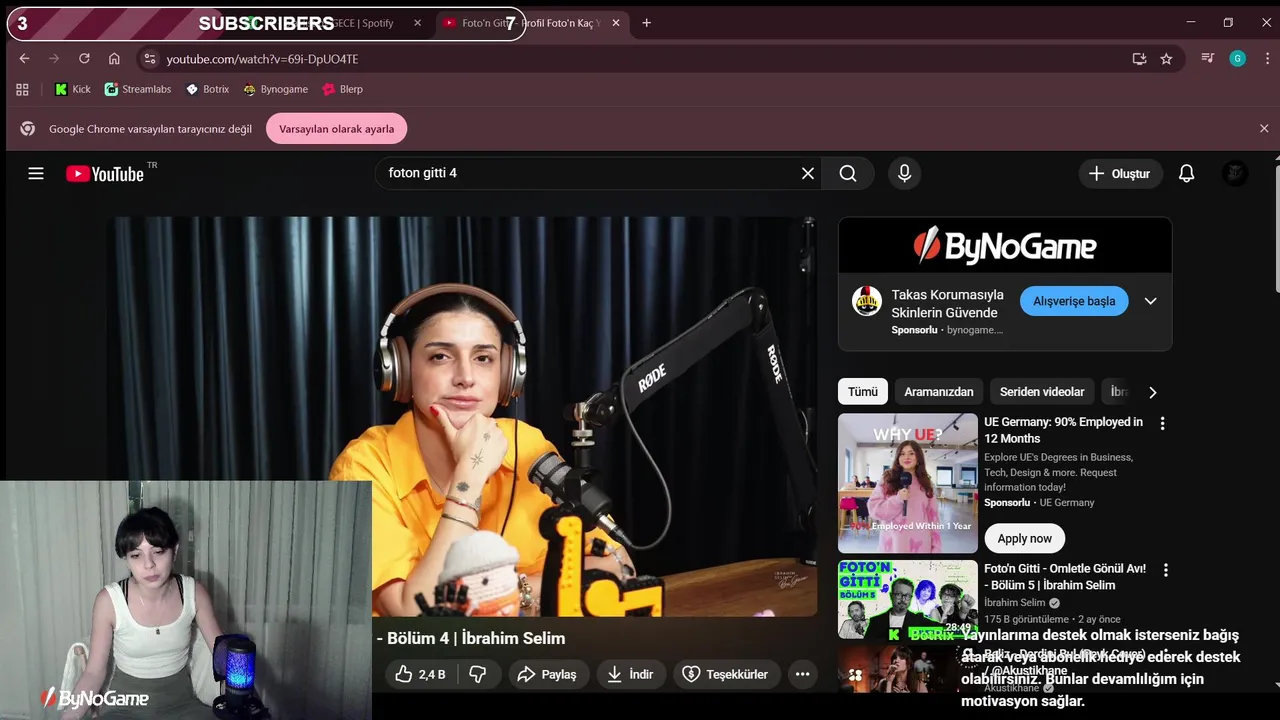Open the account avatar menu on YouTube
The height and width of the screenshot is (720, 1280).
click(x=1236, y=173)
